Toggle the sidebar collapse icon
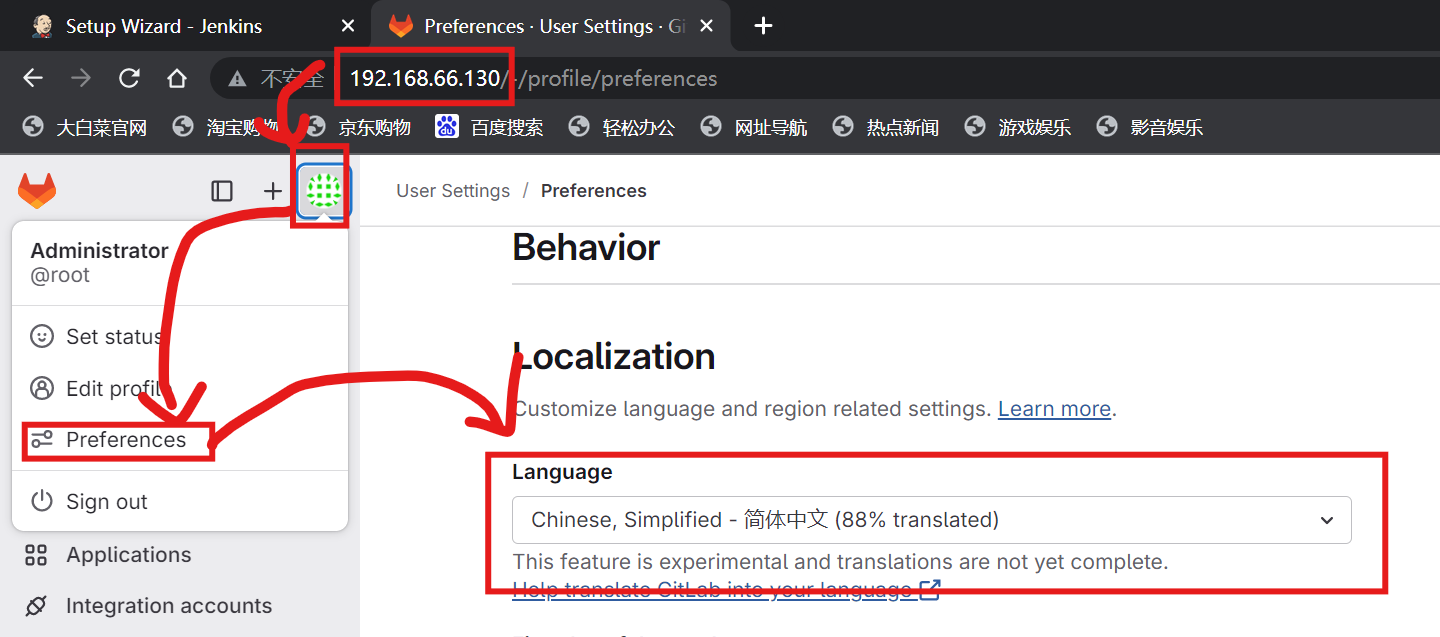This screenshot has width=1440, height=637. click(x=222, y=191)
